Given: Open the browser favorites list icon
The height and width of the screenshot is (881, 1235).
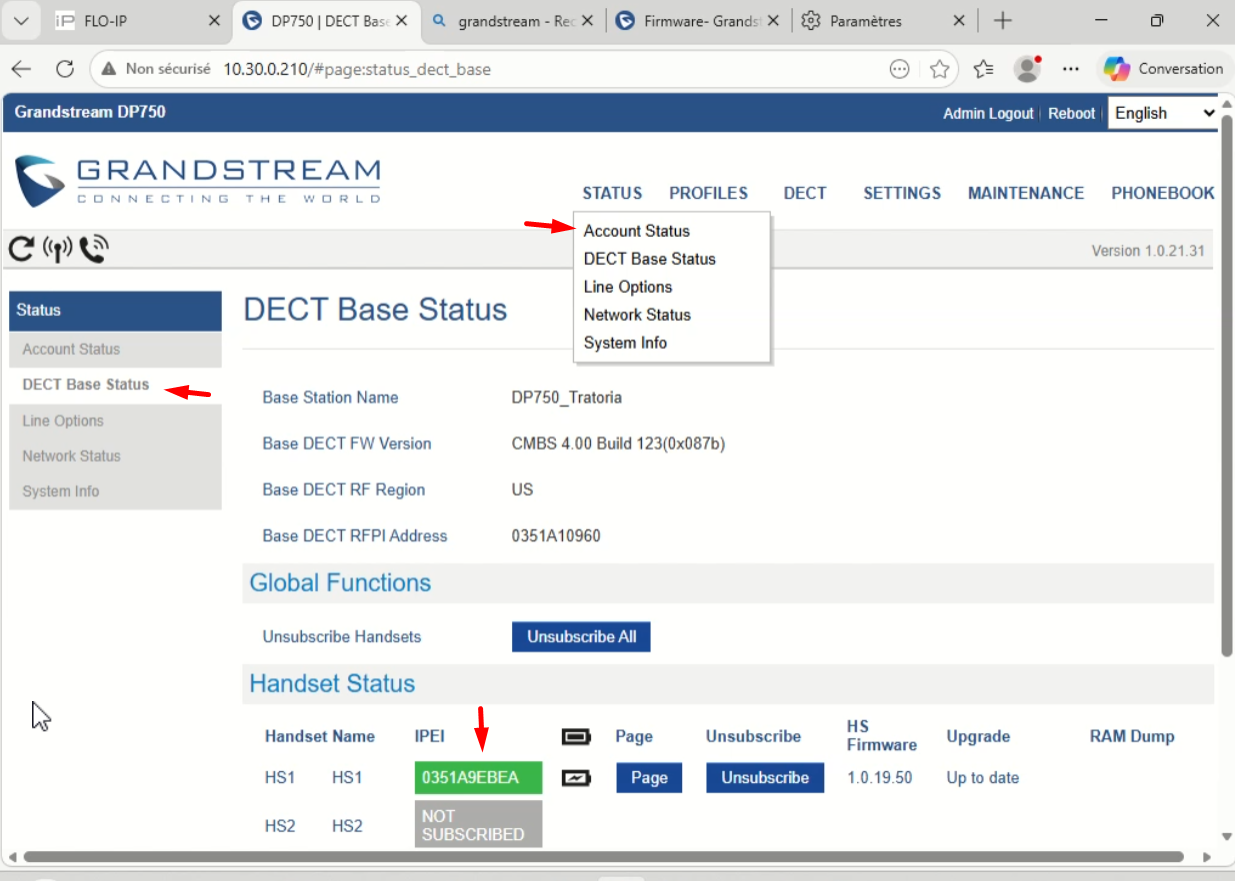Looking at the screenshot, I should tap(984, 69).
